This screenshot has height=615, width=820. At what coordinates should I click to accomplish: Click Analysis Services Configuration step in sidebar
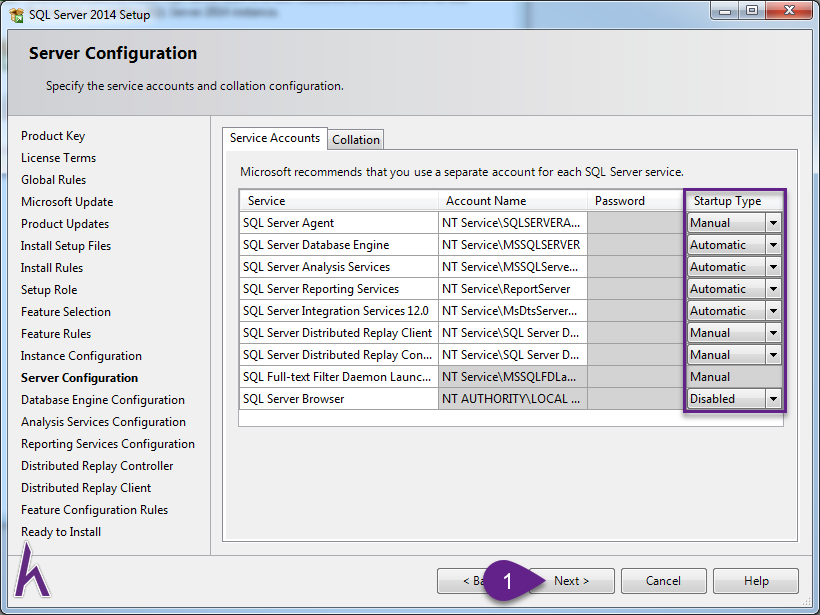click(x=104, y=422)
